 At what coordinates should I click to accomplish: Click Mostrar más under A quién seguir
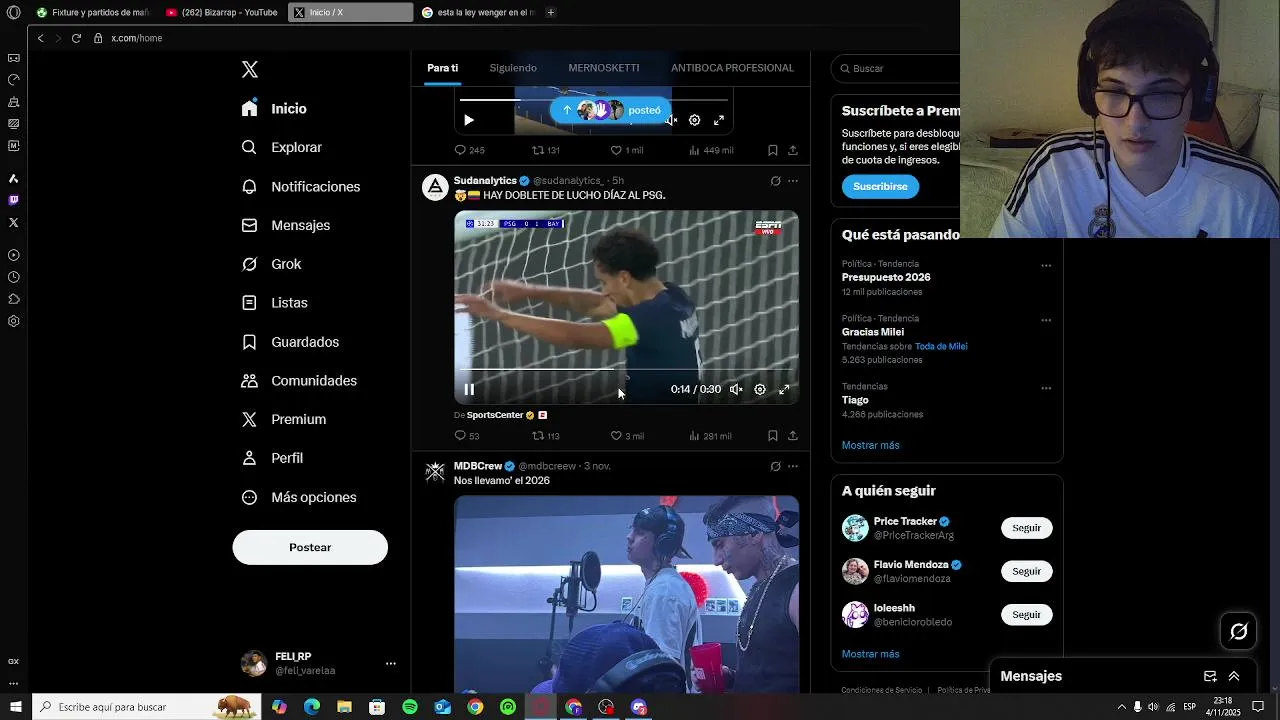coord(870,654)
